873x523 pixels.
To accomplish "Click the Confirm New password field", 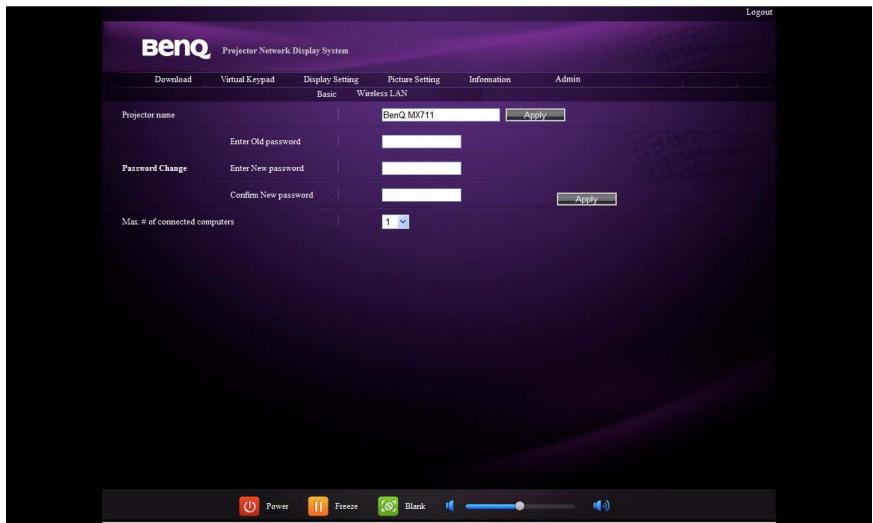I will (x=421, y=195).
